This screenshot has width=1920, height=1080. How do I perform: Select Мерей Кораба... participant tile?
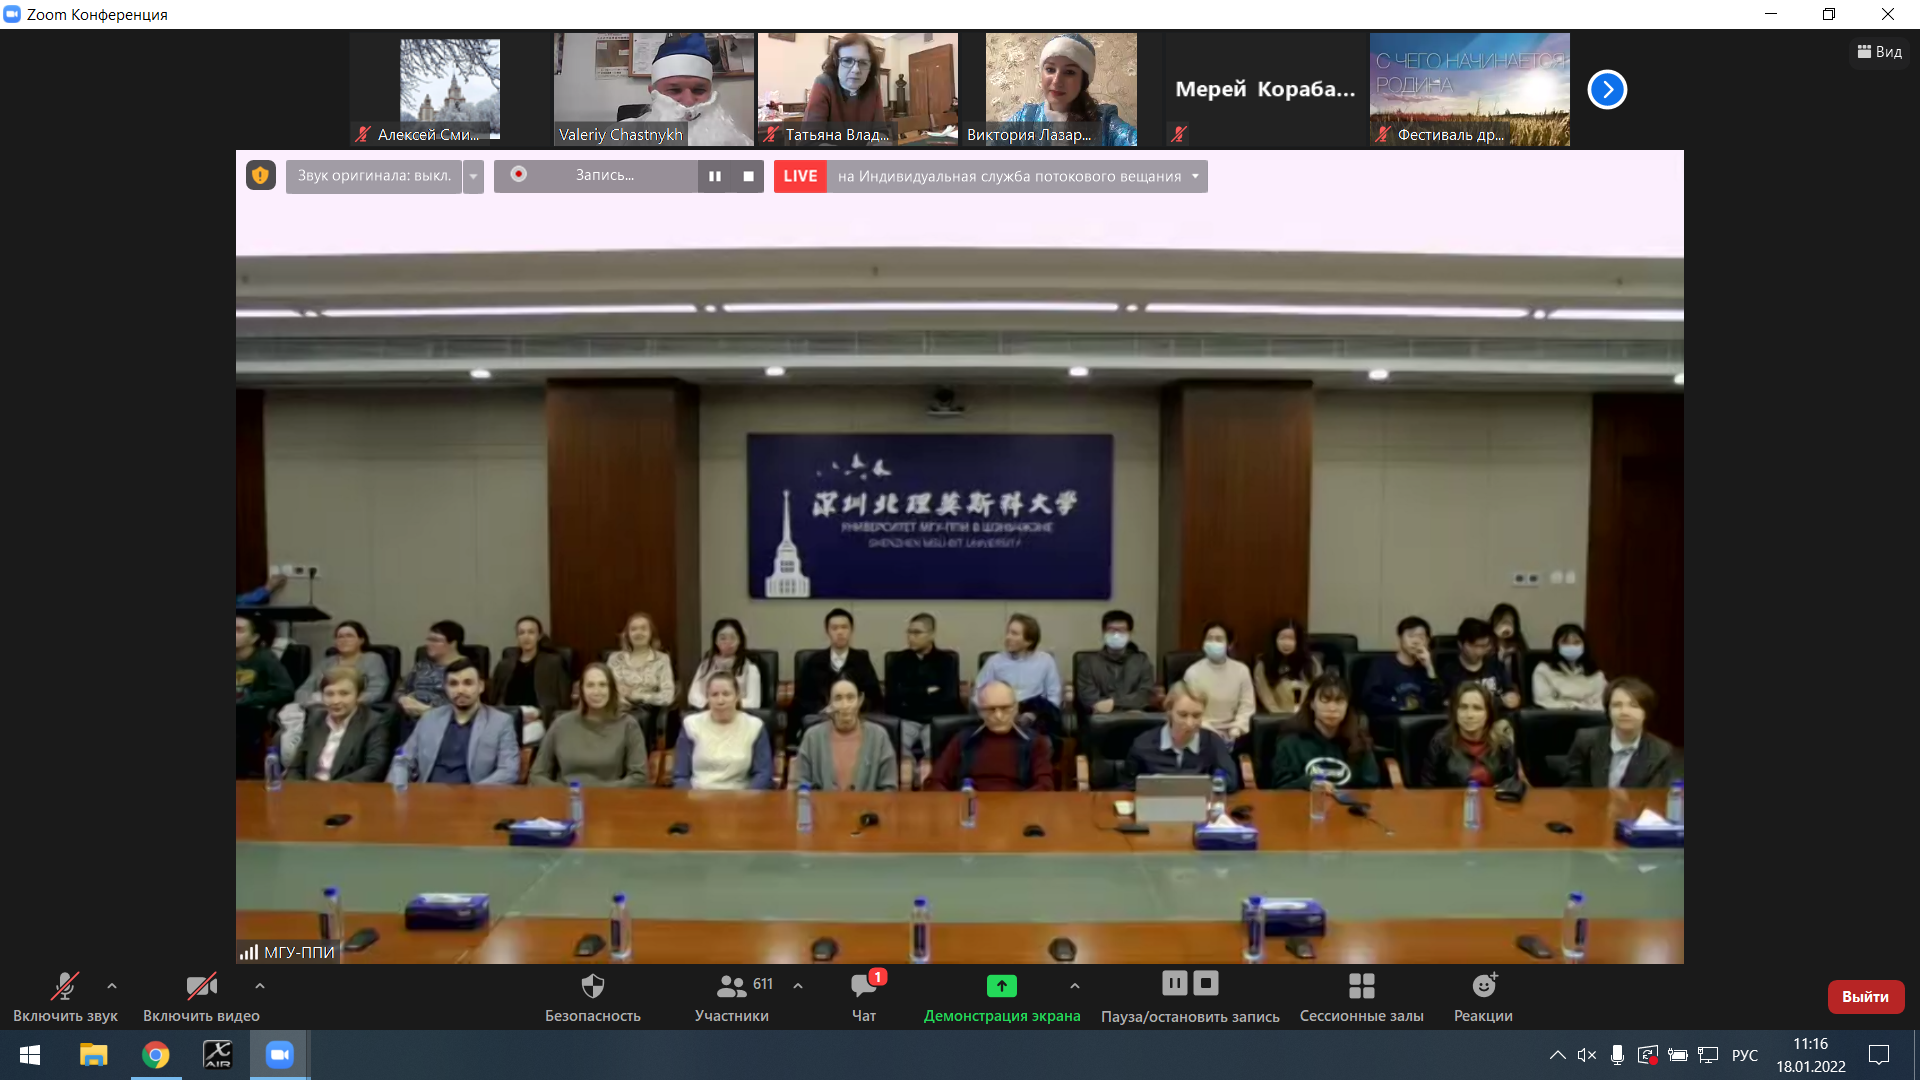[1266, 90]
